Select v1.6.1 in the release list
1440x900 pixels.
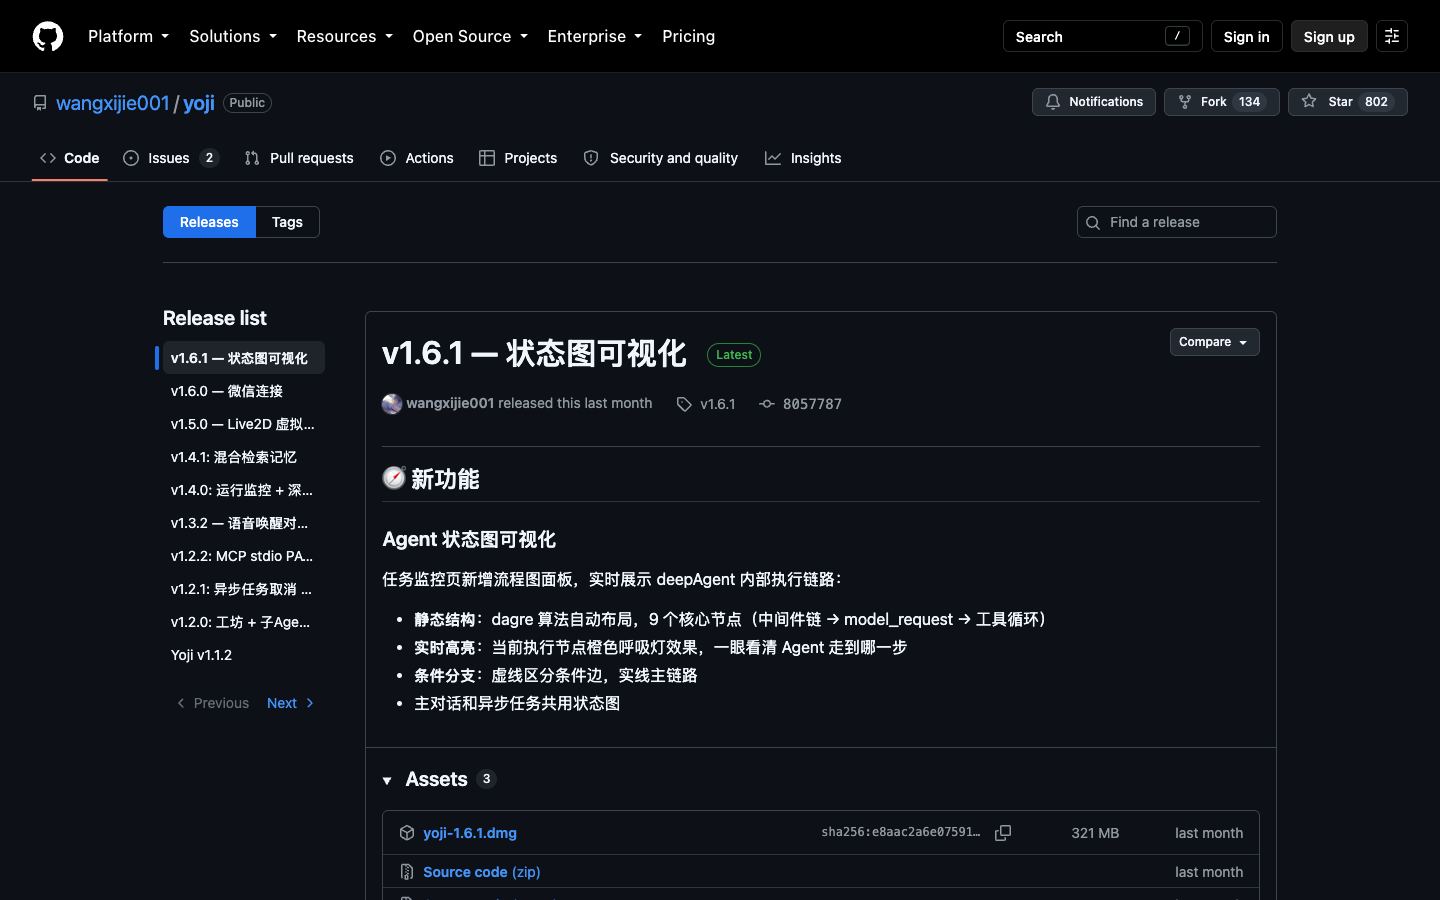coord(244,358)
